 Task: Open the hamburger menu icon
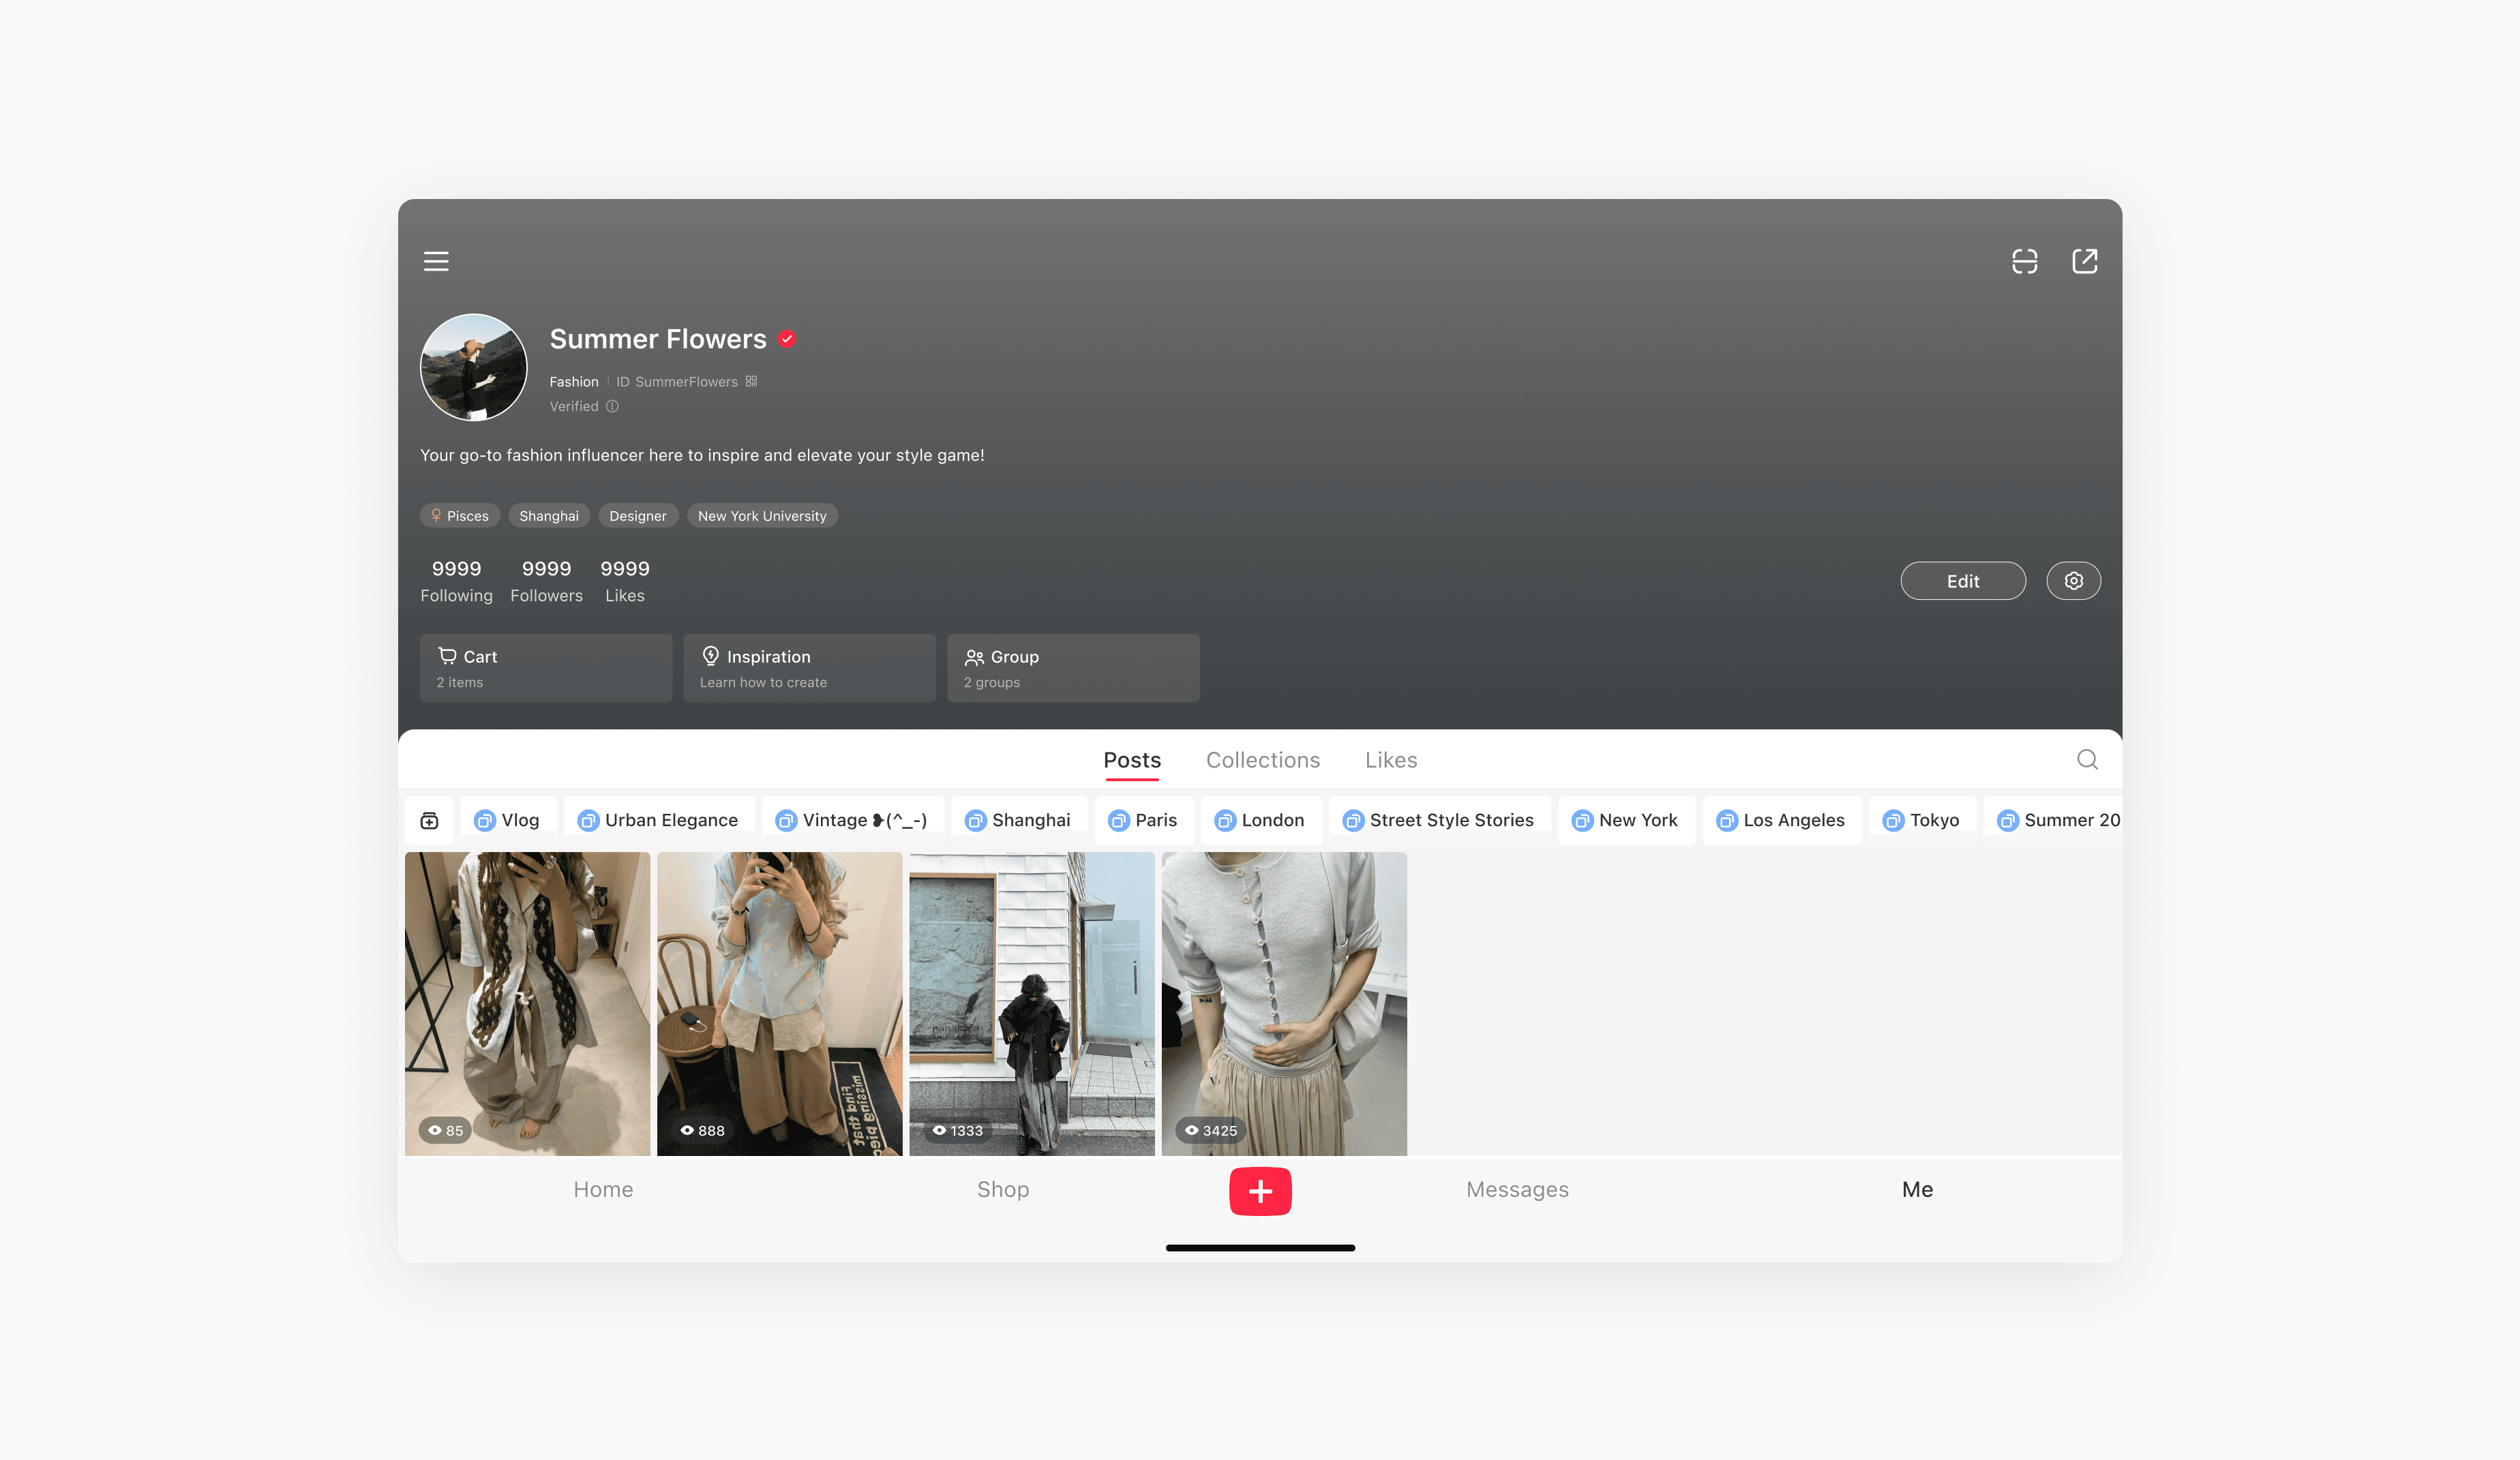point(436,261)
